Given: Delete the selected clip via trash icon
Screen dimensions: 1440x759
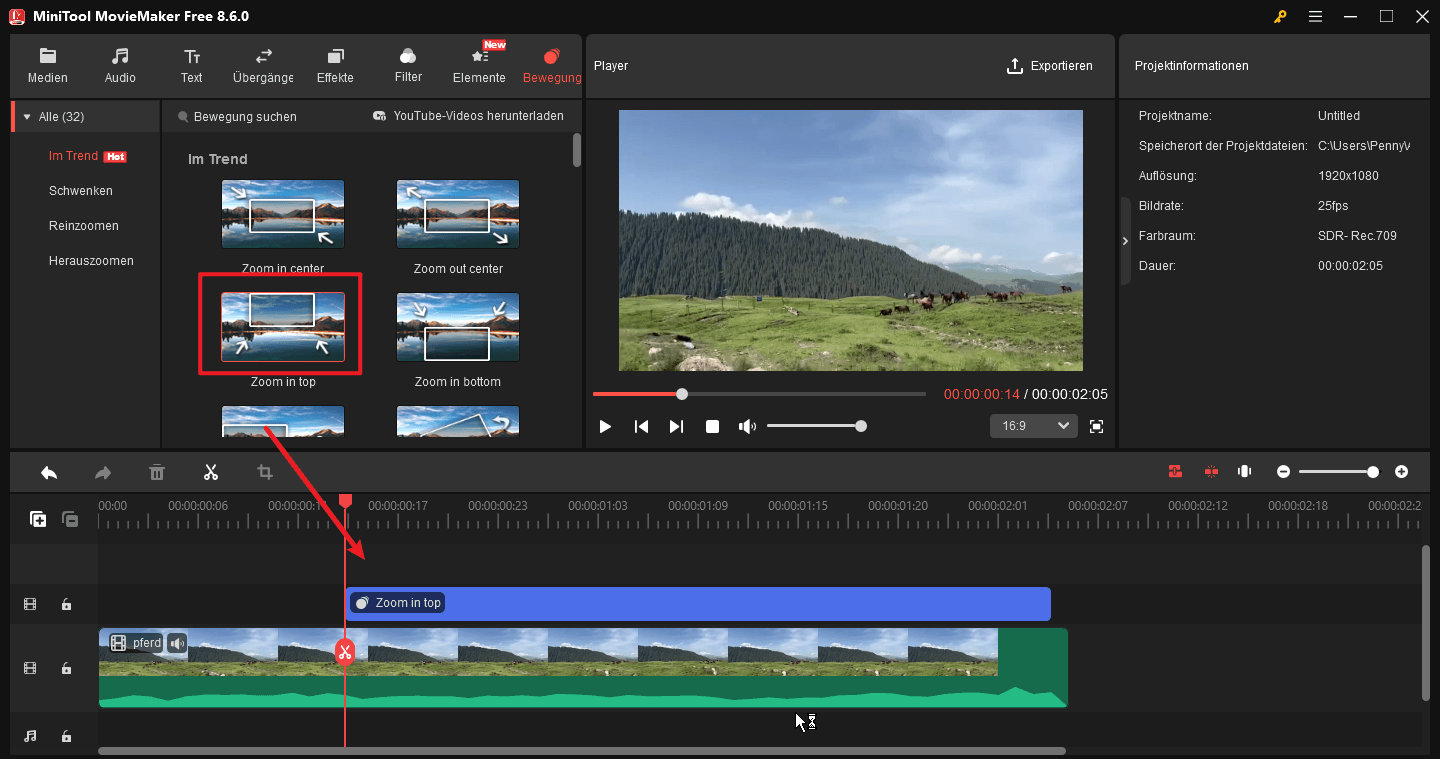Looking at the screenshot, I should coord(157,471).
